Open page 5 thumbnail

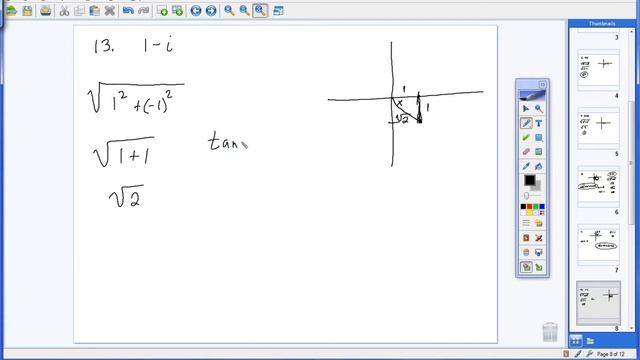click(598, 129)
